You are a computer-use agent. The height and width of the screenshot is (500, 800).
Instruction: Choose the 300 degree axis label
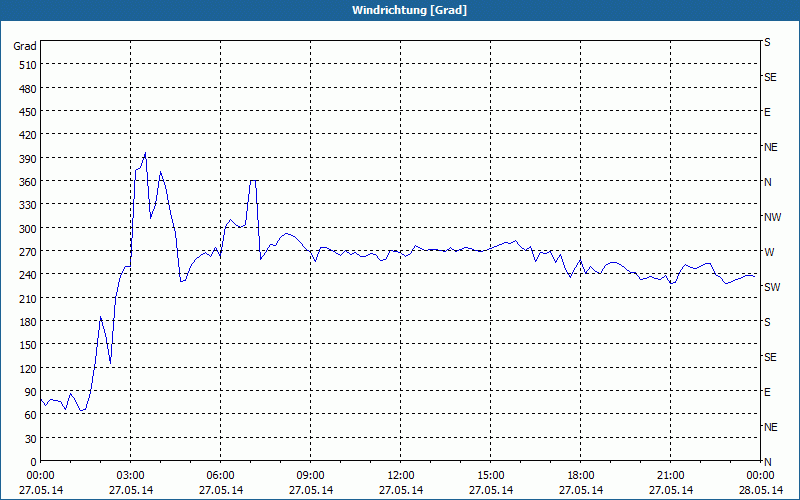(28, 228)
